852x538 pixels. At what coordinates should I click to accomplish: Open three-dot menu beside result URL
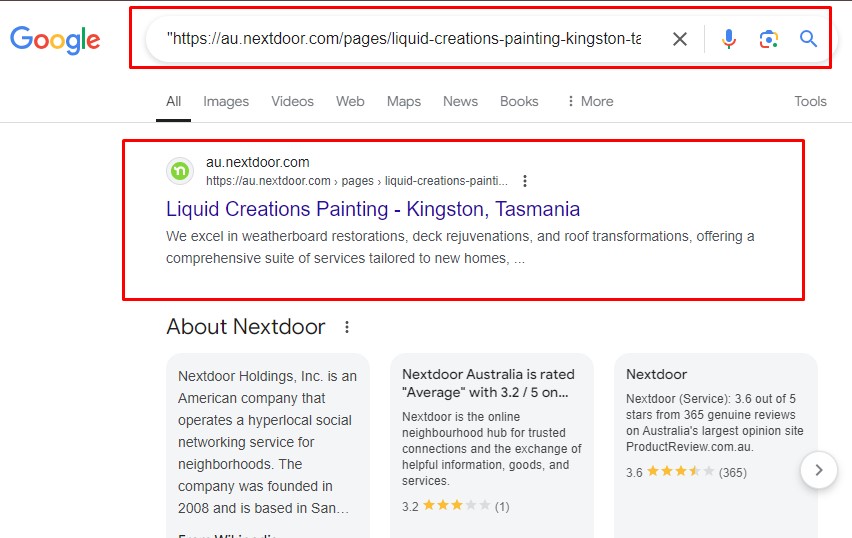click(x=525, y=181)
